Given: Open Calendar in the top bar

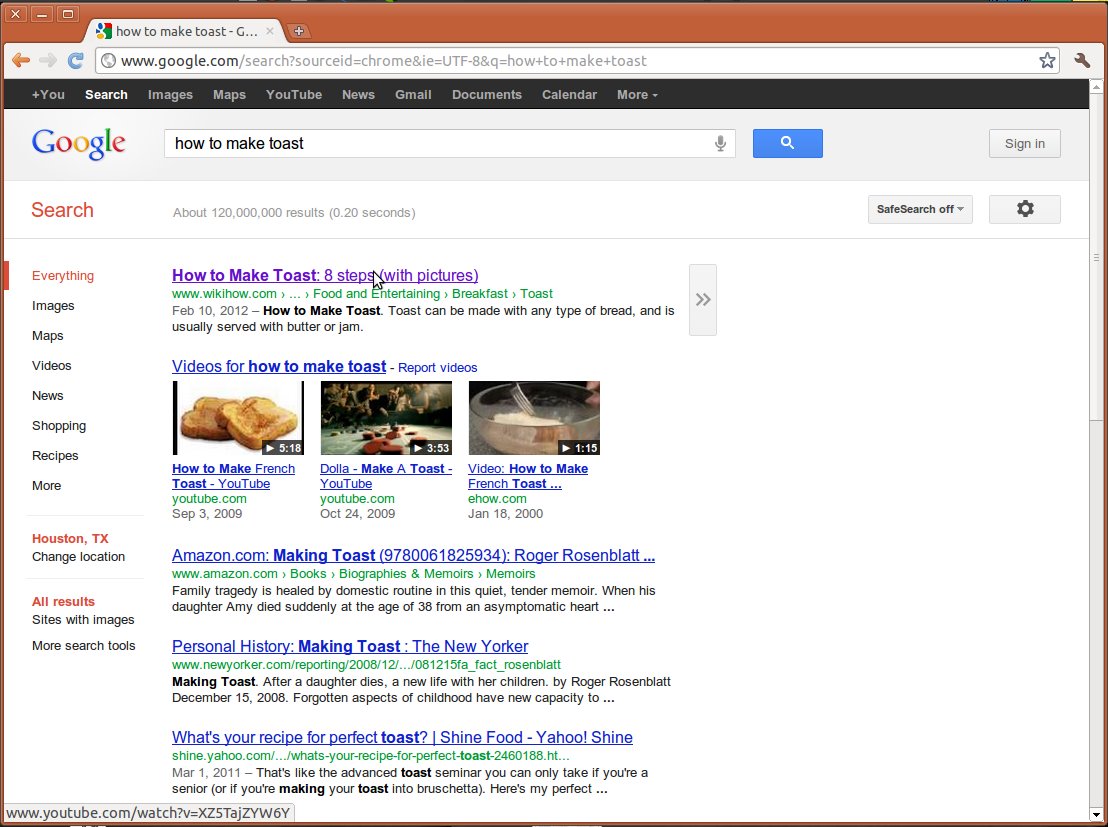Looking at the screenshot, I should click(x=570, y=95).
